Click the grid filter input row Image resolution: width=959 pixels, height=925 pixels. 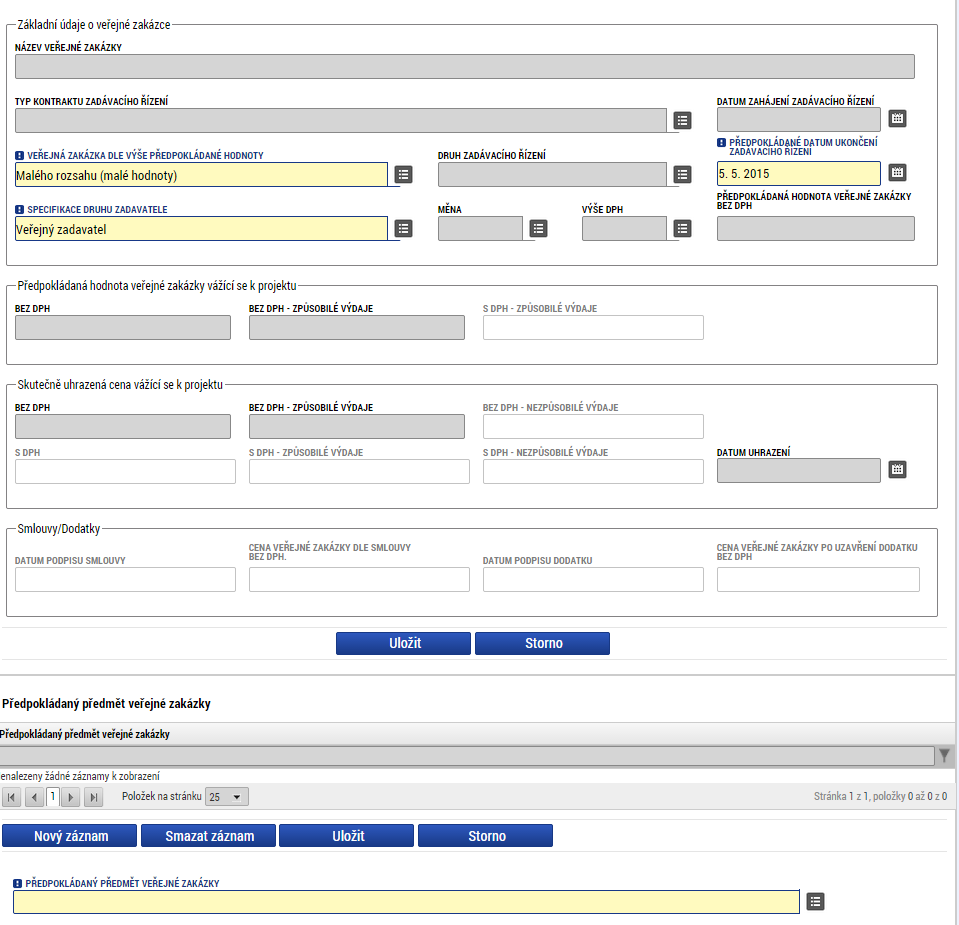pos(467,756)
